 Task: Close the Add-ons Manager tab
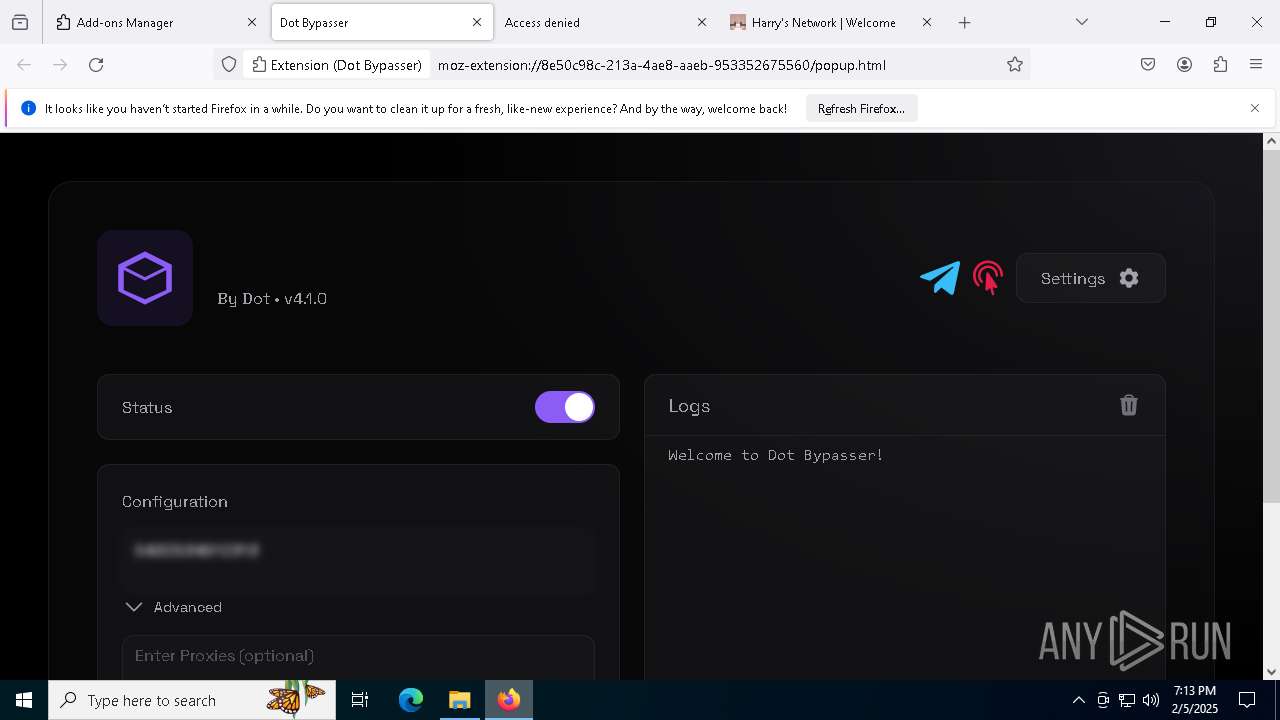click(x=252, y=22)
